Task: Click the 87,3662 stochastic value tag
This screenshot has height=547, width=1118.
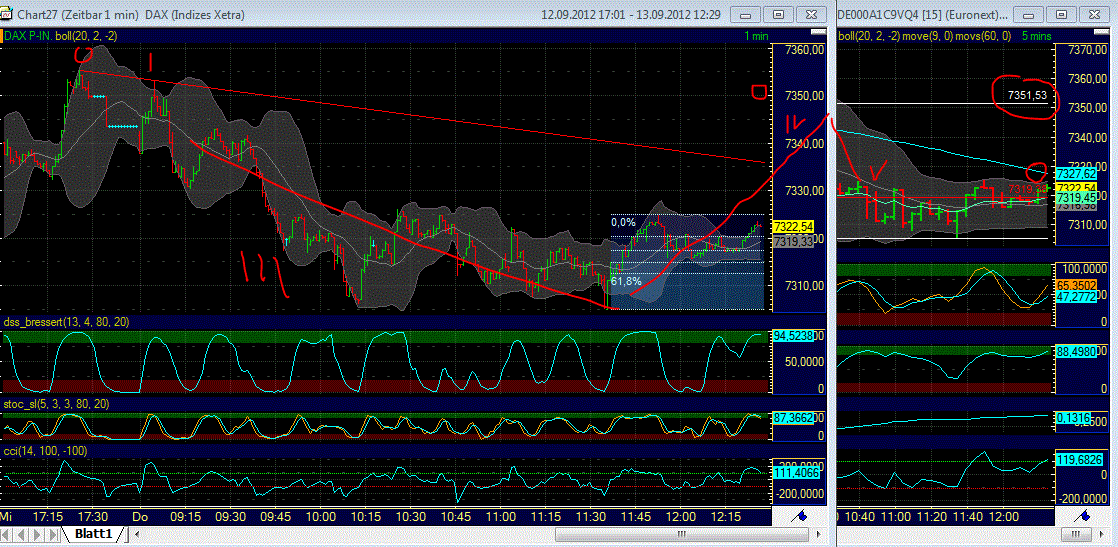Action: tap(793, 418)
